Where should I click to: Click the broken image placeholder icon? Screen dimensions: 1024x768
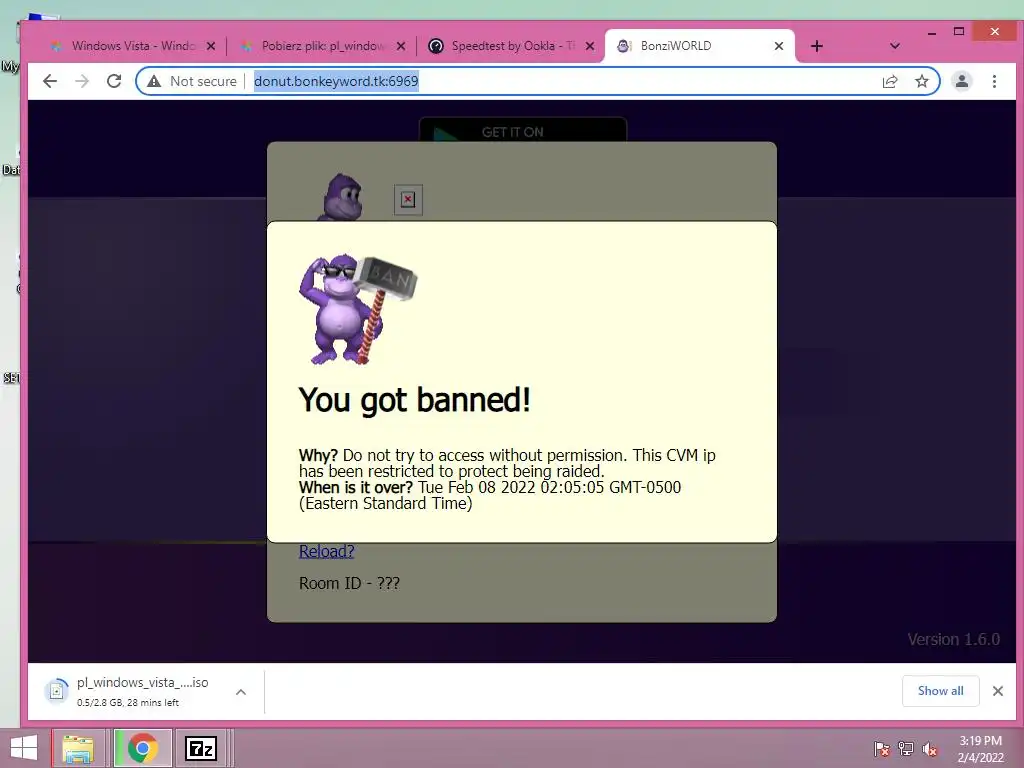pyautogui.click(x=408, y=199)
